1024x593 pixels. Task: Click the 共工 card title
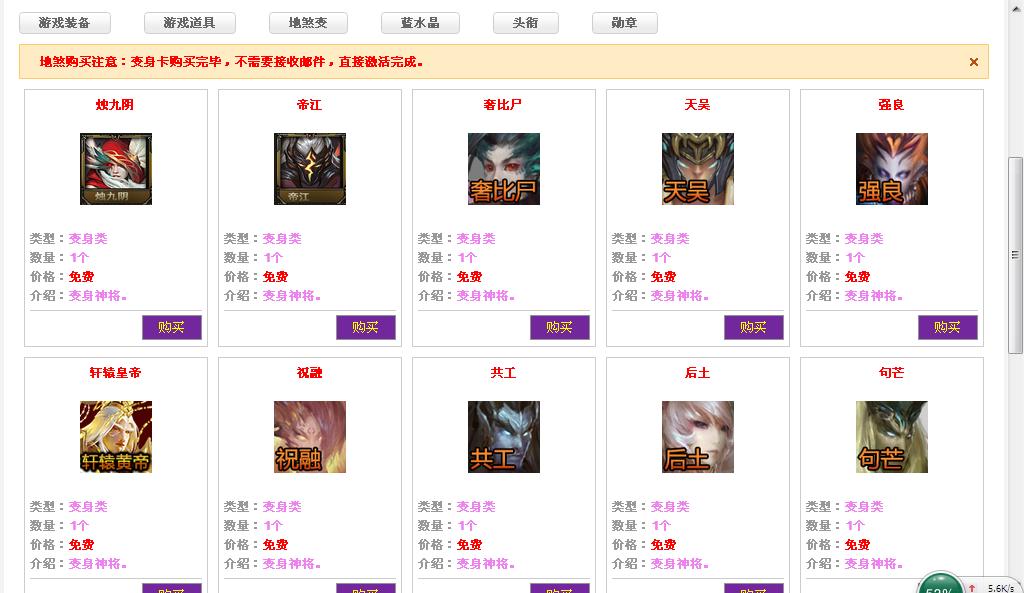(x=503, y=372)
